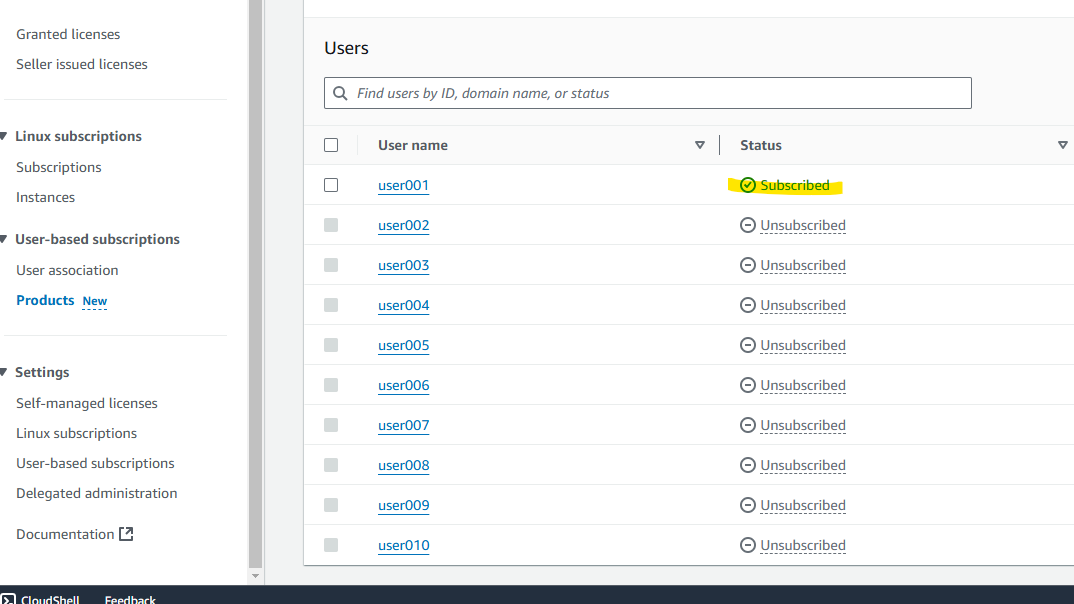Open the user001 link
1074x604 pixels.
[x=403, y=186]
